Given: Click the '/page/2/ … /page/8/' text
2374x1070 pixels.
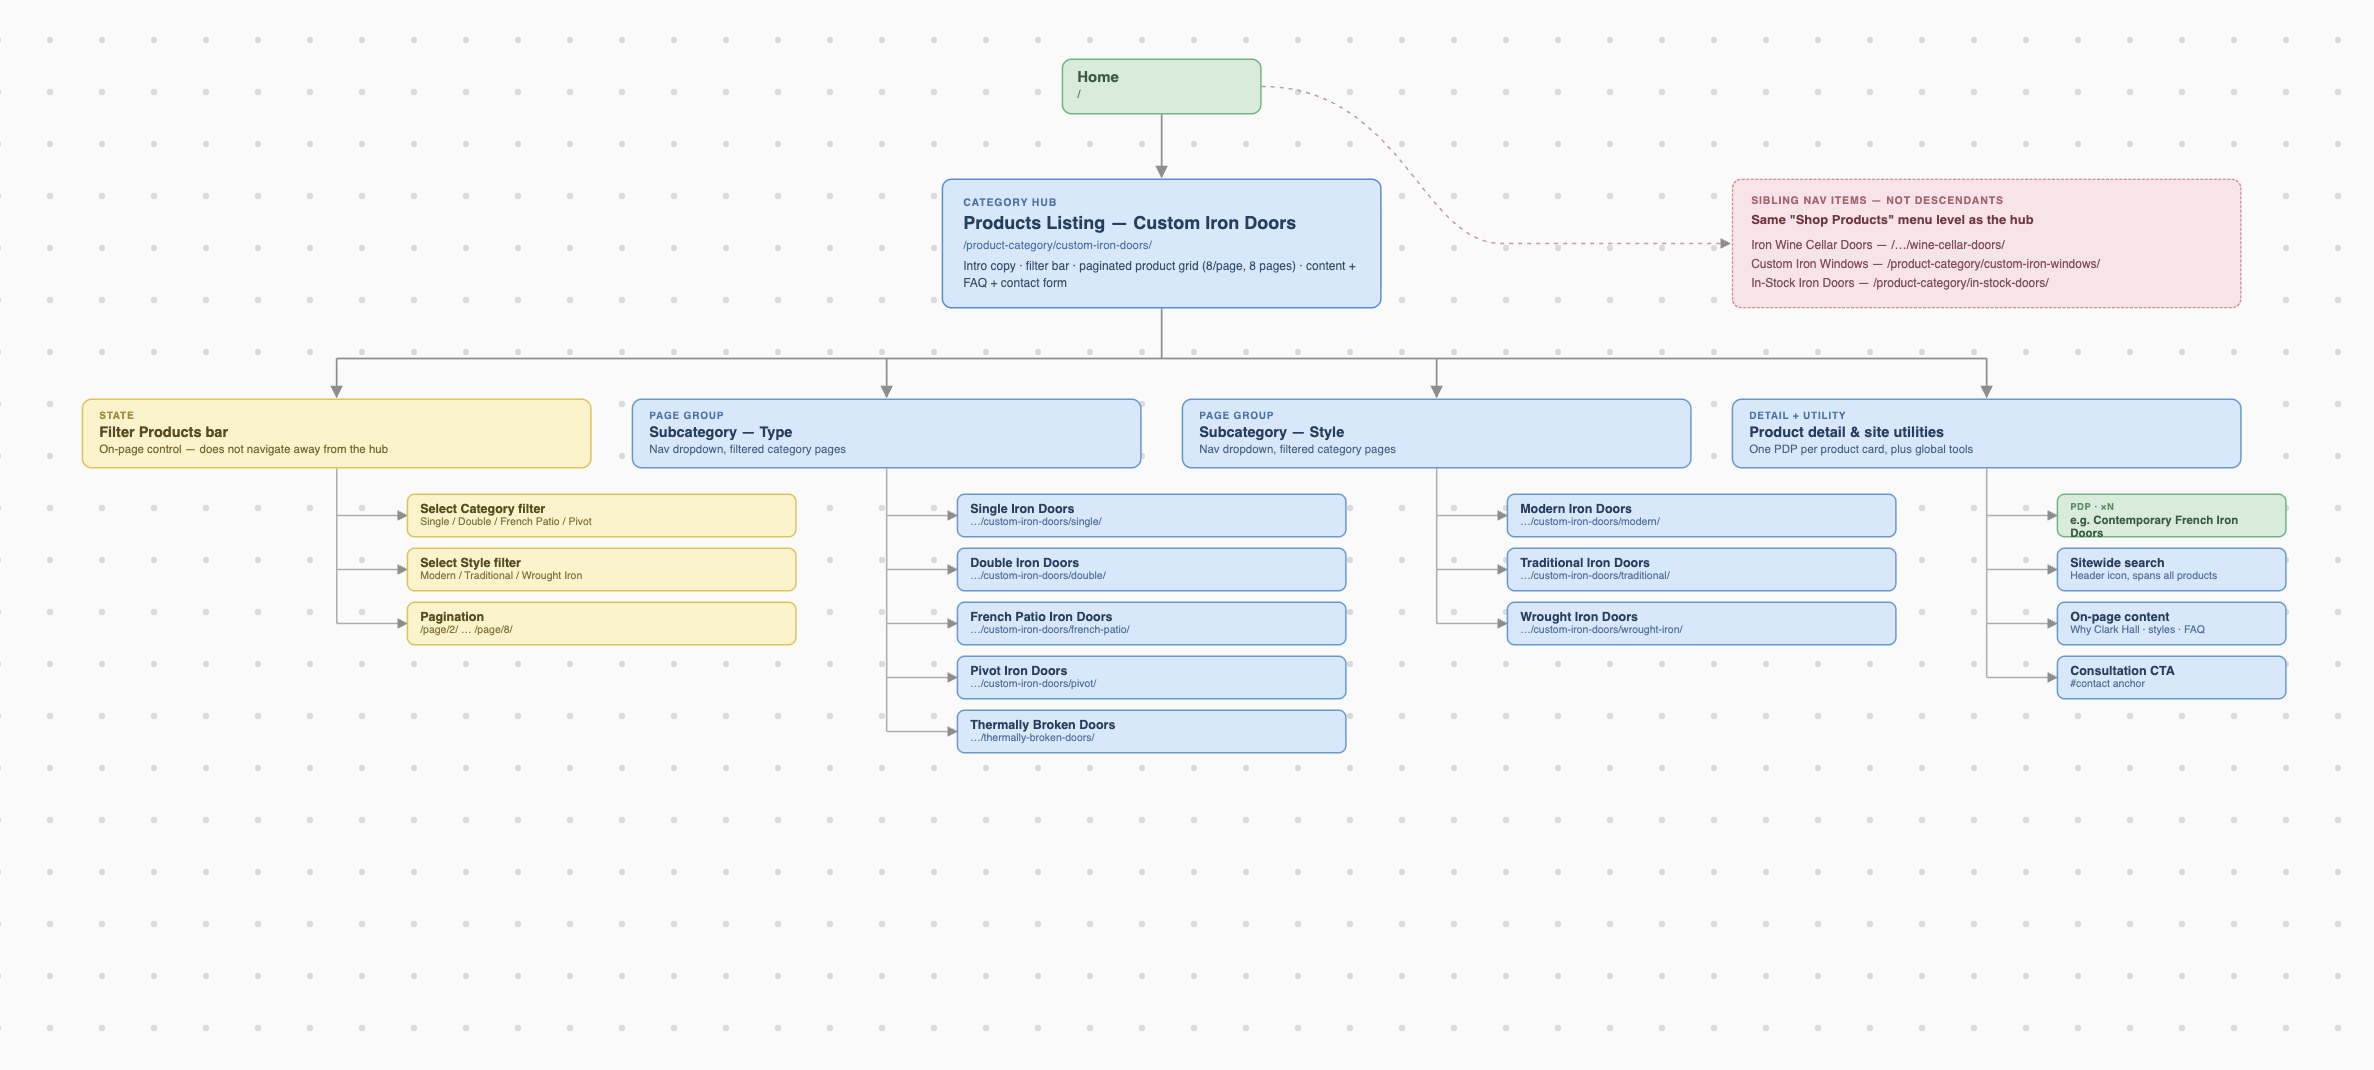Looking at the screenshot, I should (466, 630).
